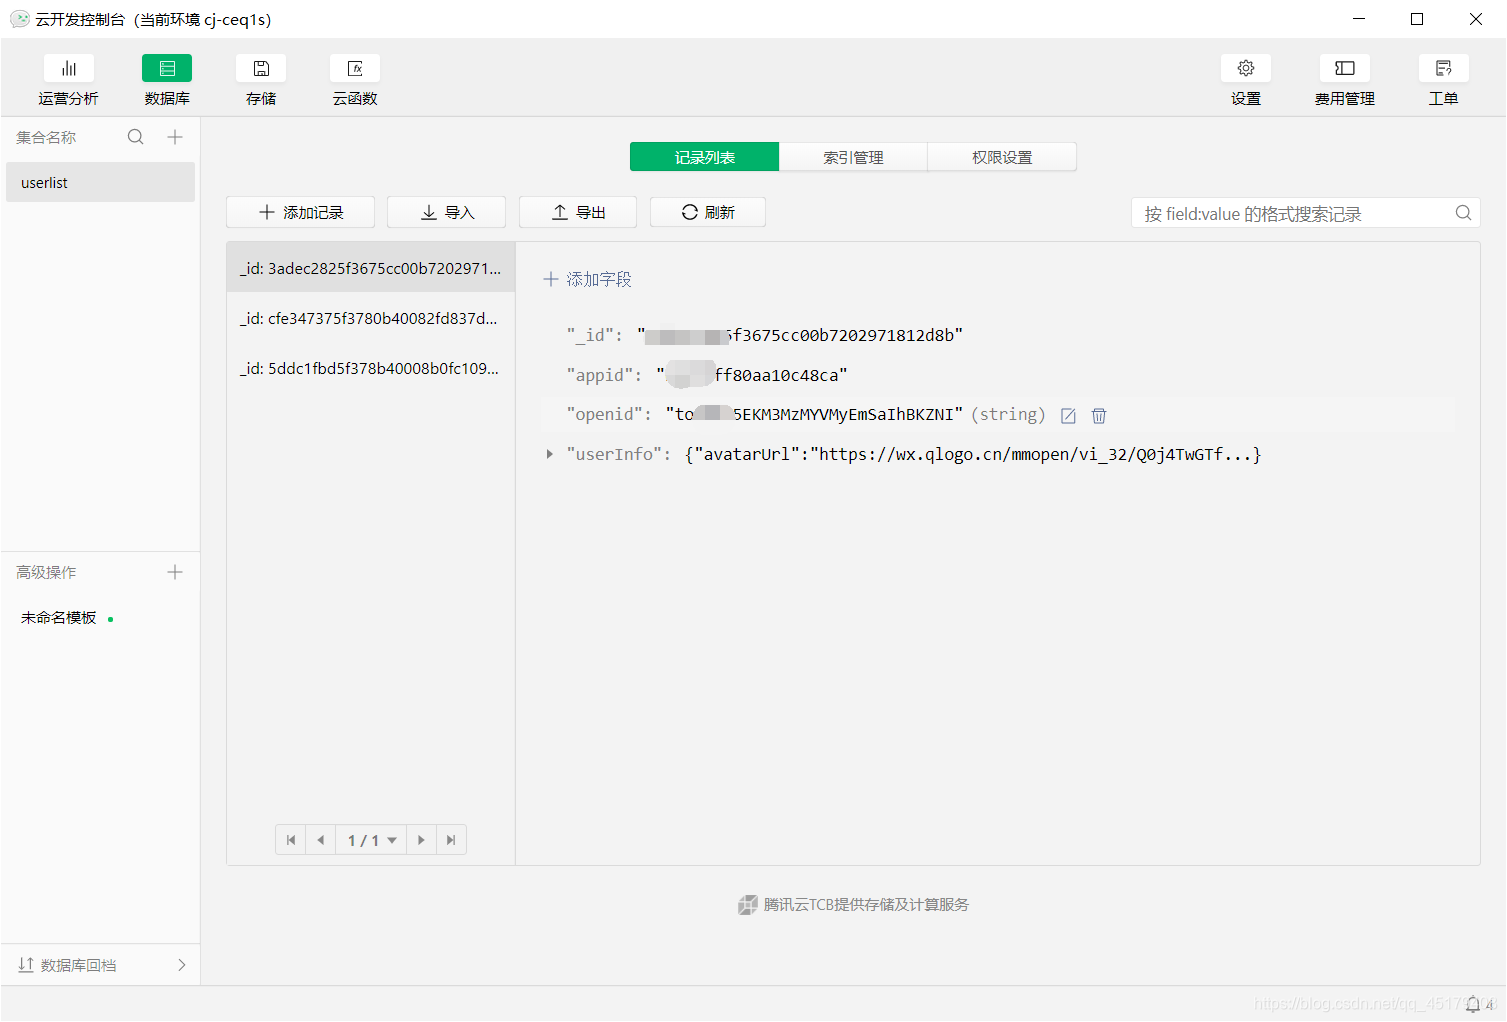Open the 费用管理 billing icon

coord(1345,68)
